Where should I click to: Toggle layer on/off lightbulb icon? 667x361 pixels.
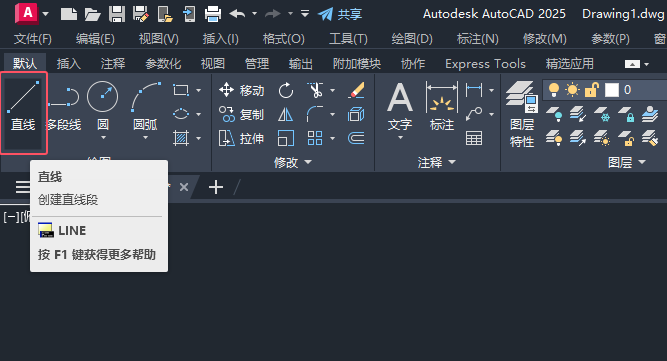coord(553,90)
